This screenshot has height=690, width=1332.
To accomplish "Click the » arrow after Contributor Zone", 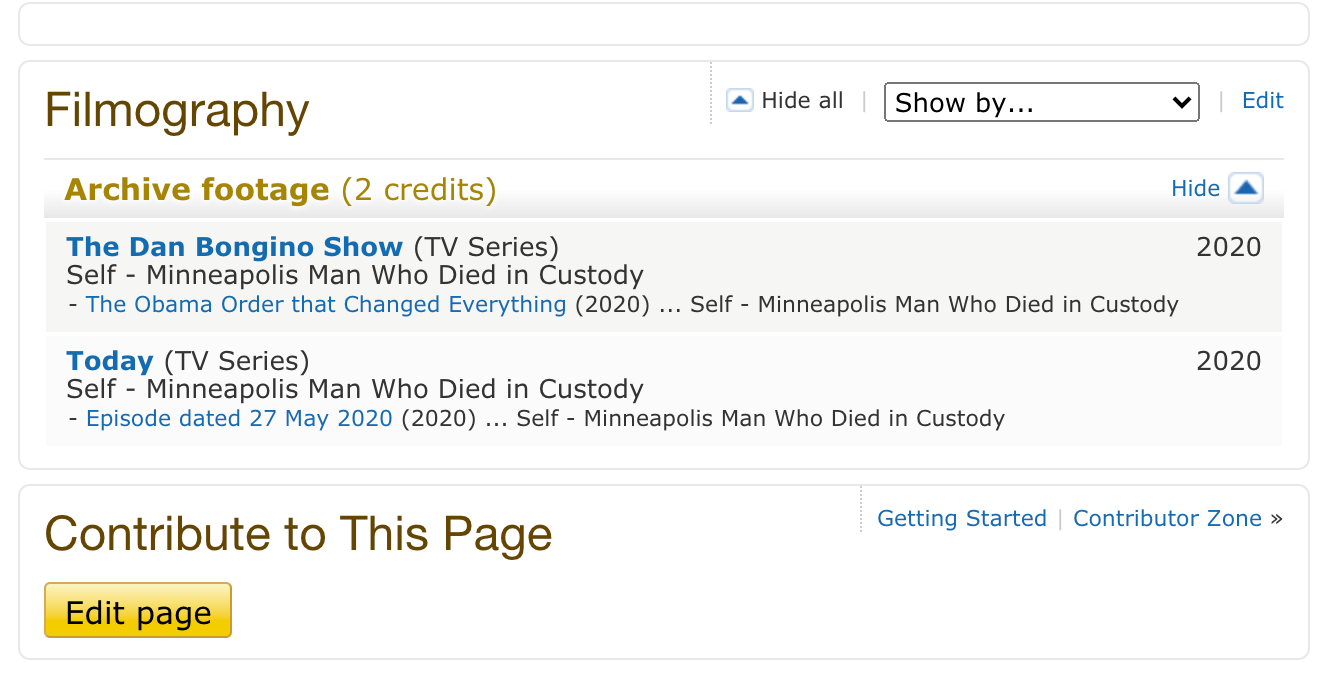I will pos(1276,519).
